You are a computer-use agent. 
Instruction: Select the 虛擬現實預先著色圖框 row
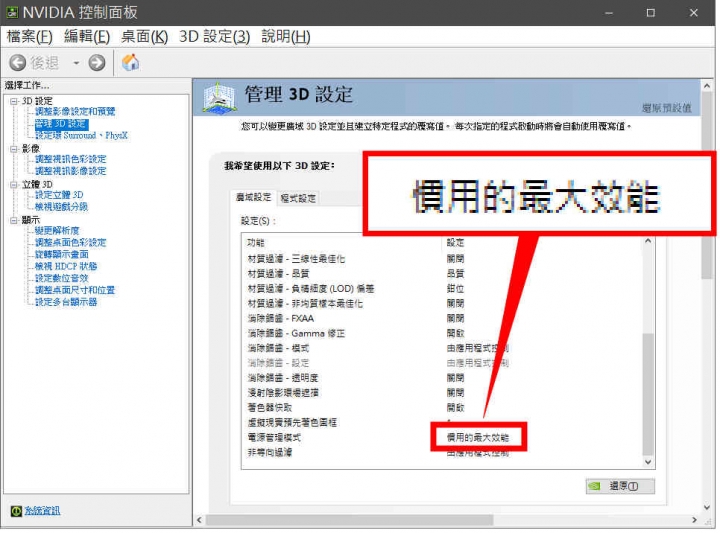pos(441,423)
